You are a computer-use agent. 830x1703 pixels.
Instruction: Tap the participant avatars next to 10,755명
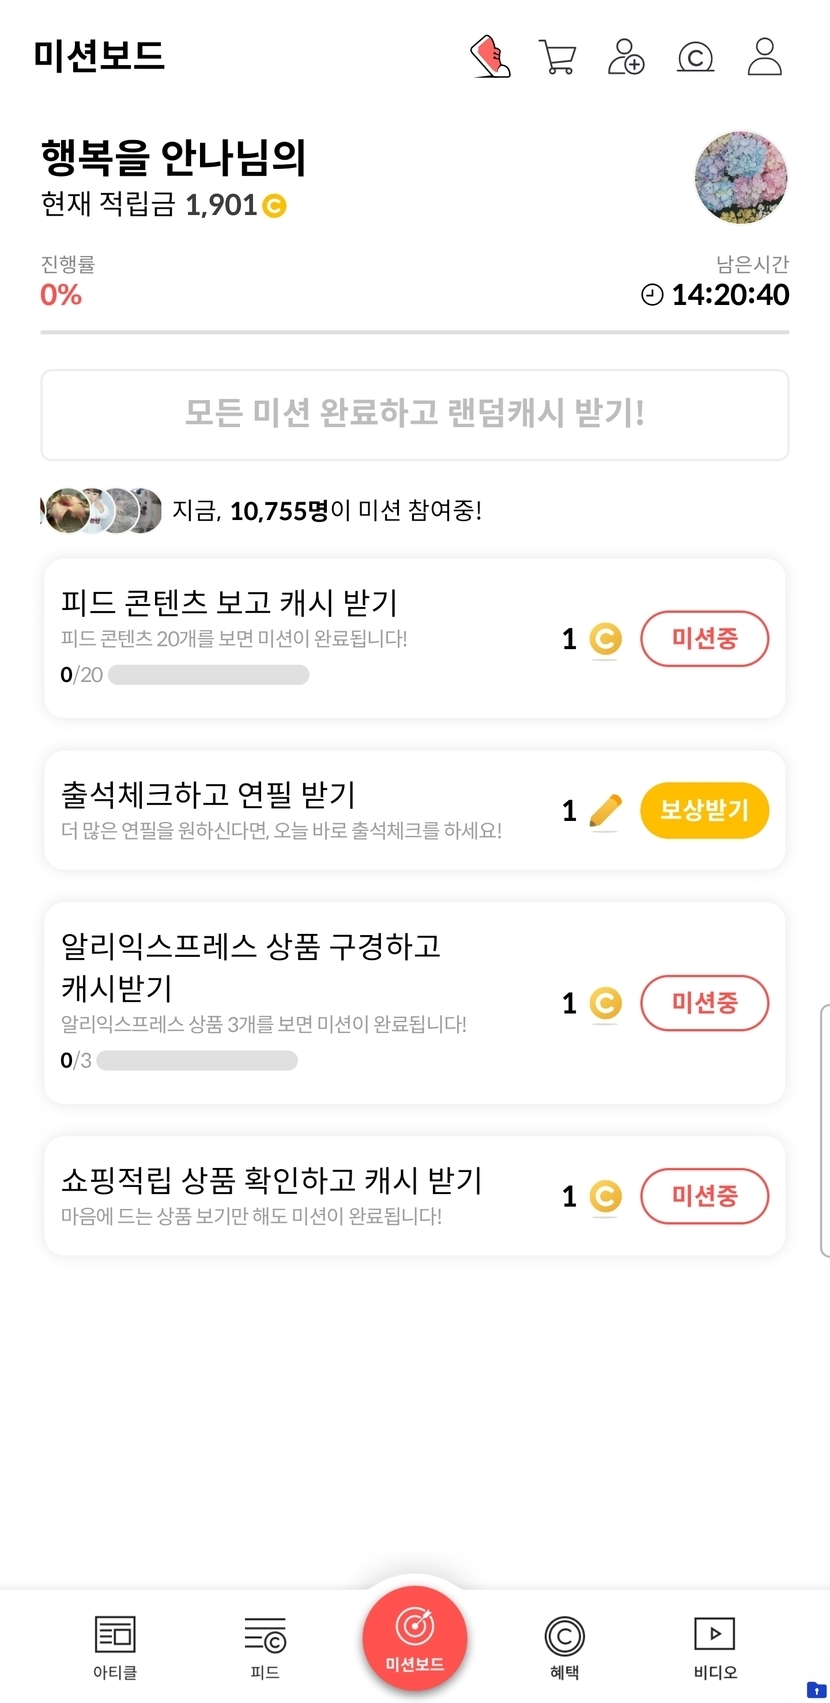pos(101,511)
